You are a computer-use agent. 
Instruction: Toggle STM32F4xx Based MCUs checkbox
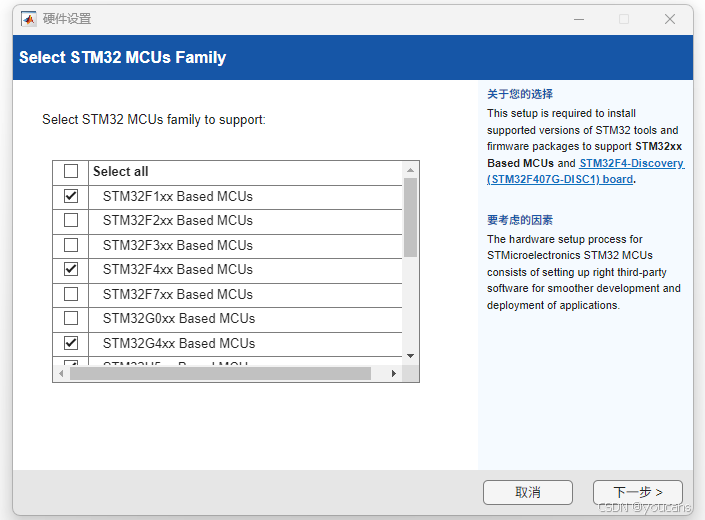(71, 269)
